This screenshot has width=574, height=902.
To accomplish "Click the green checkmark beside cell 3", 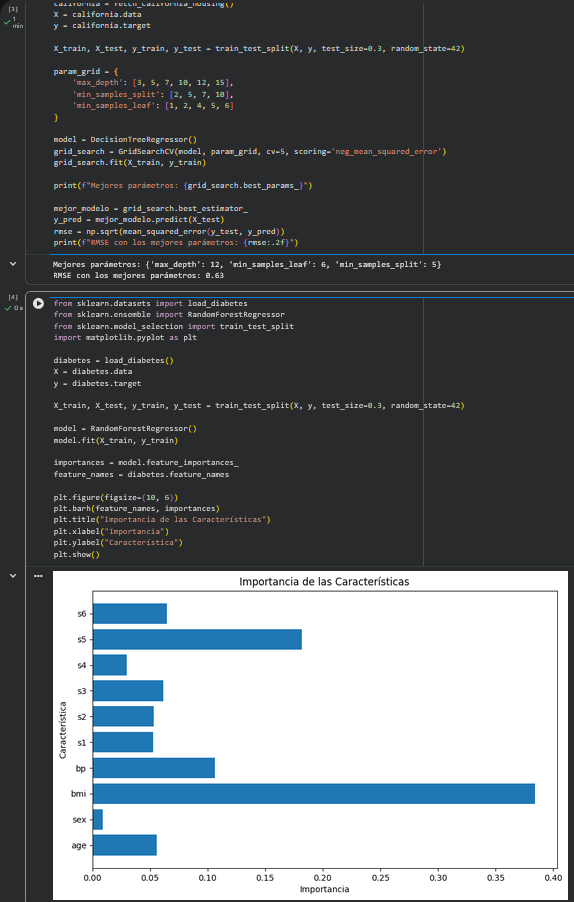I will tap(7, 22).
